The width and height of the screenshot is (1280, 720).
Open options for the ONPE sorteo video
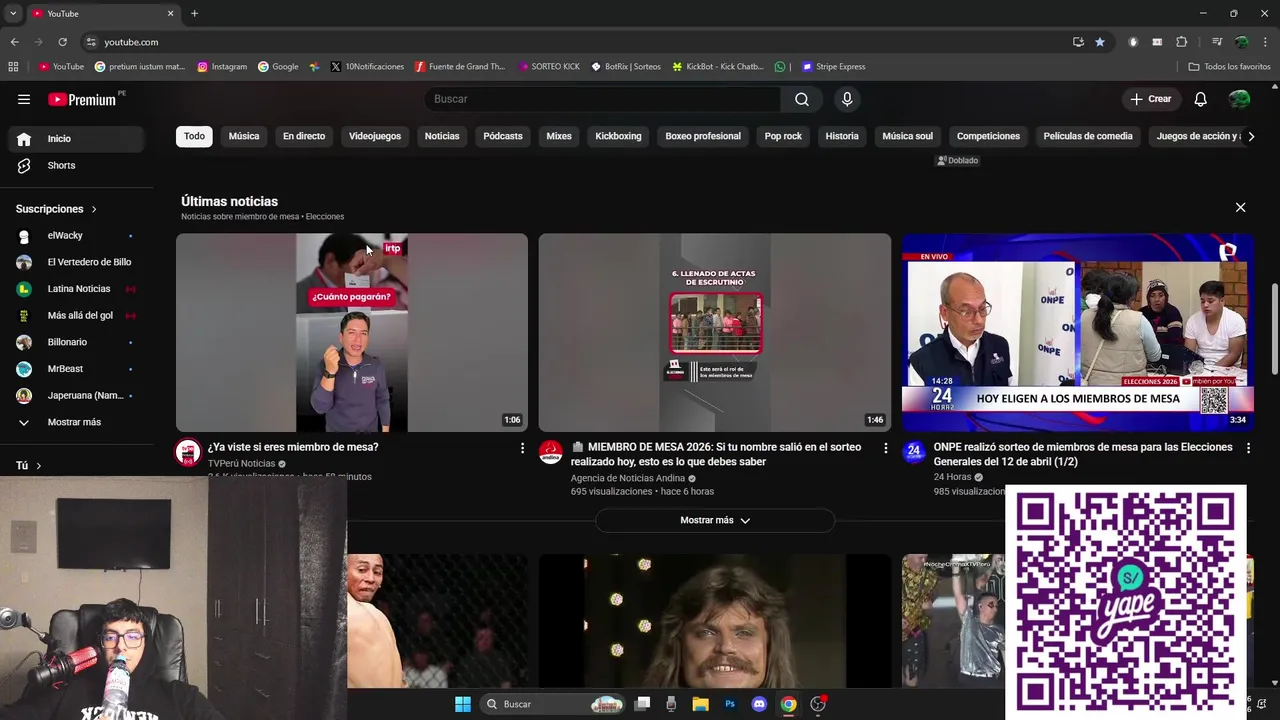(1248, 448)
